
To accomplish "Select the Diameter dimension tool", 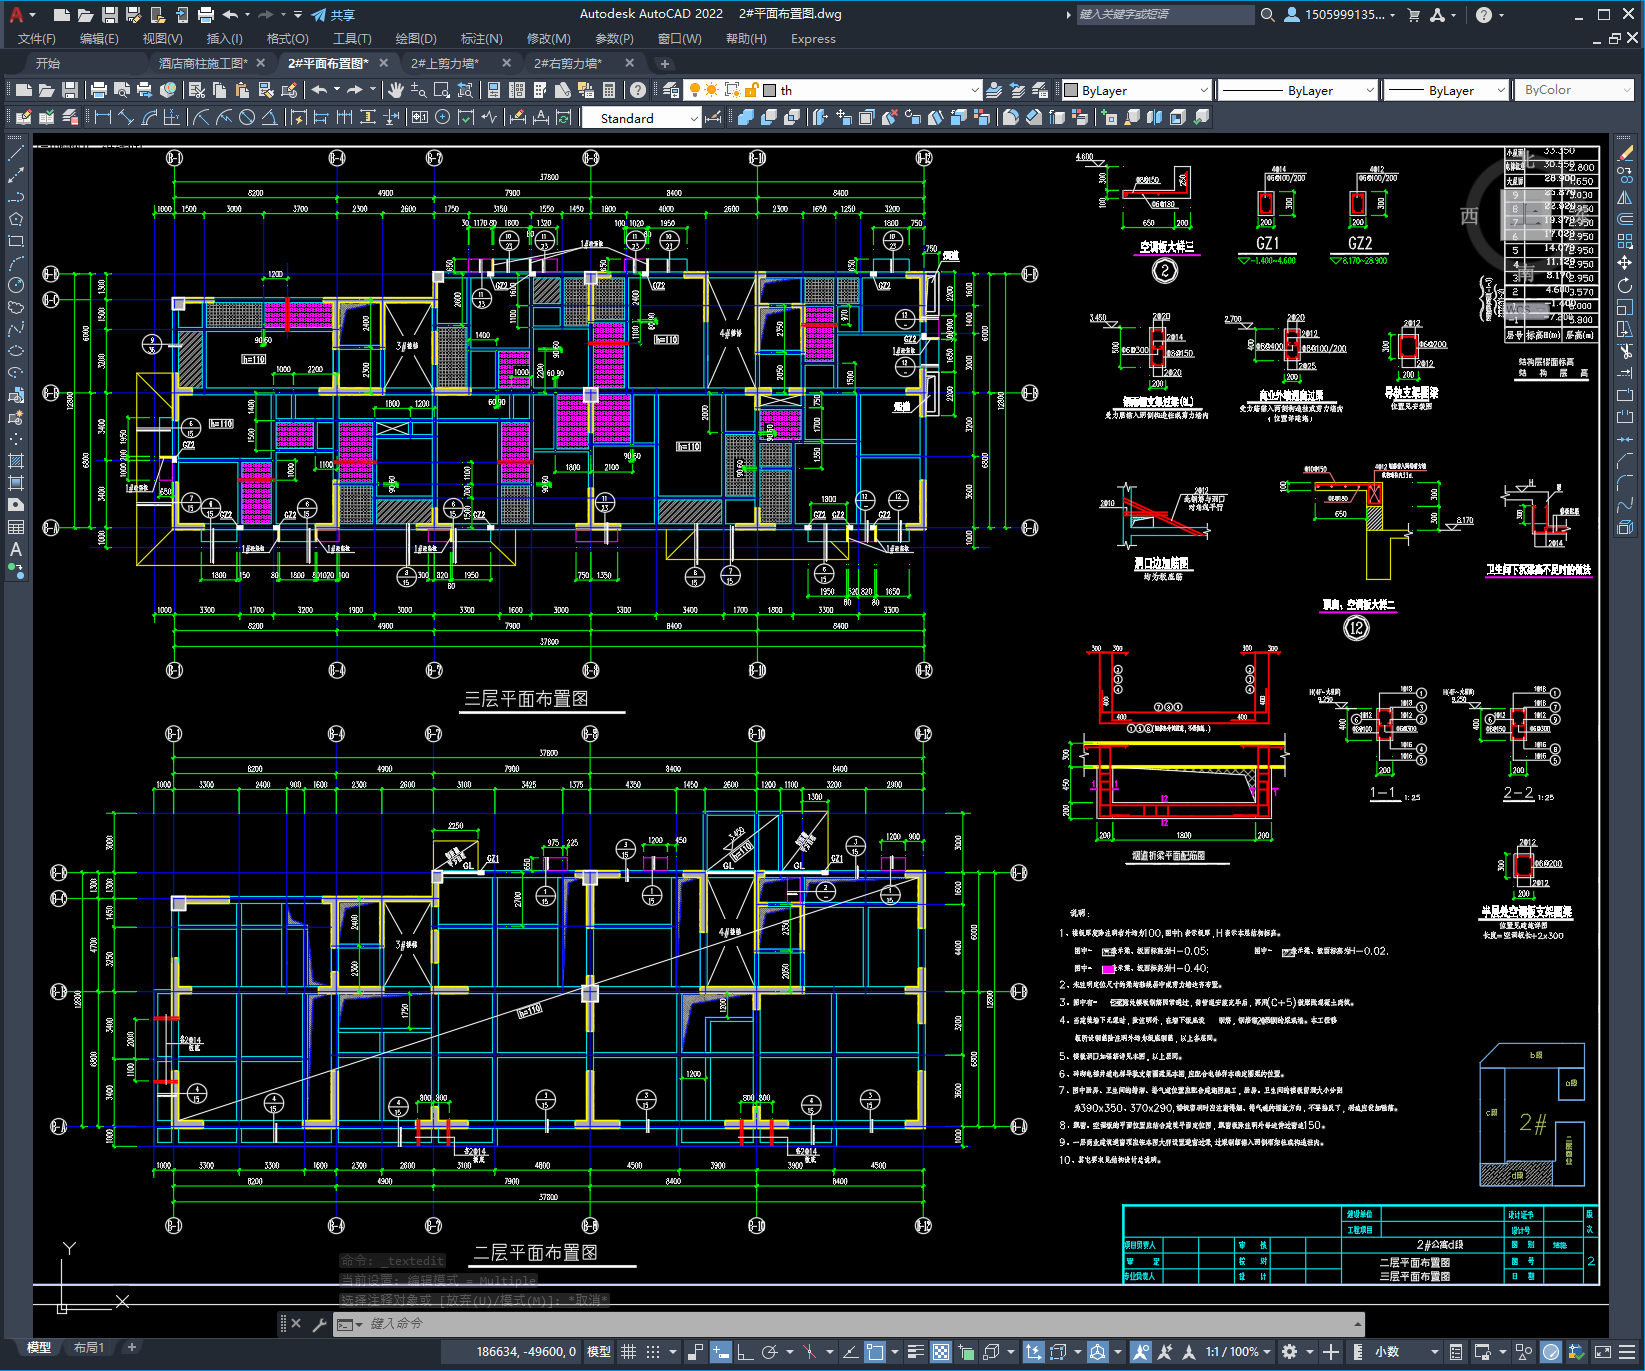I will [247, 117].
